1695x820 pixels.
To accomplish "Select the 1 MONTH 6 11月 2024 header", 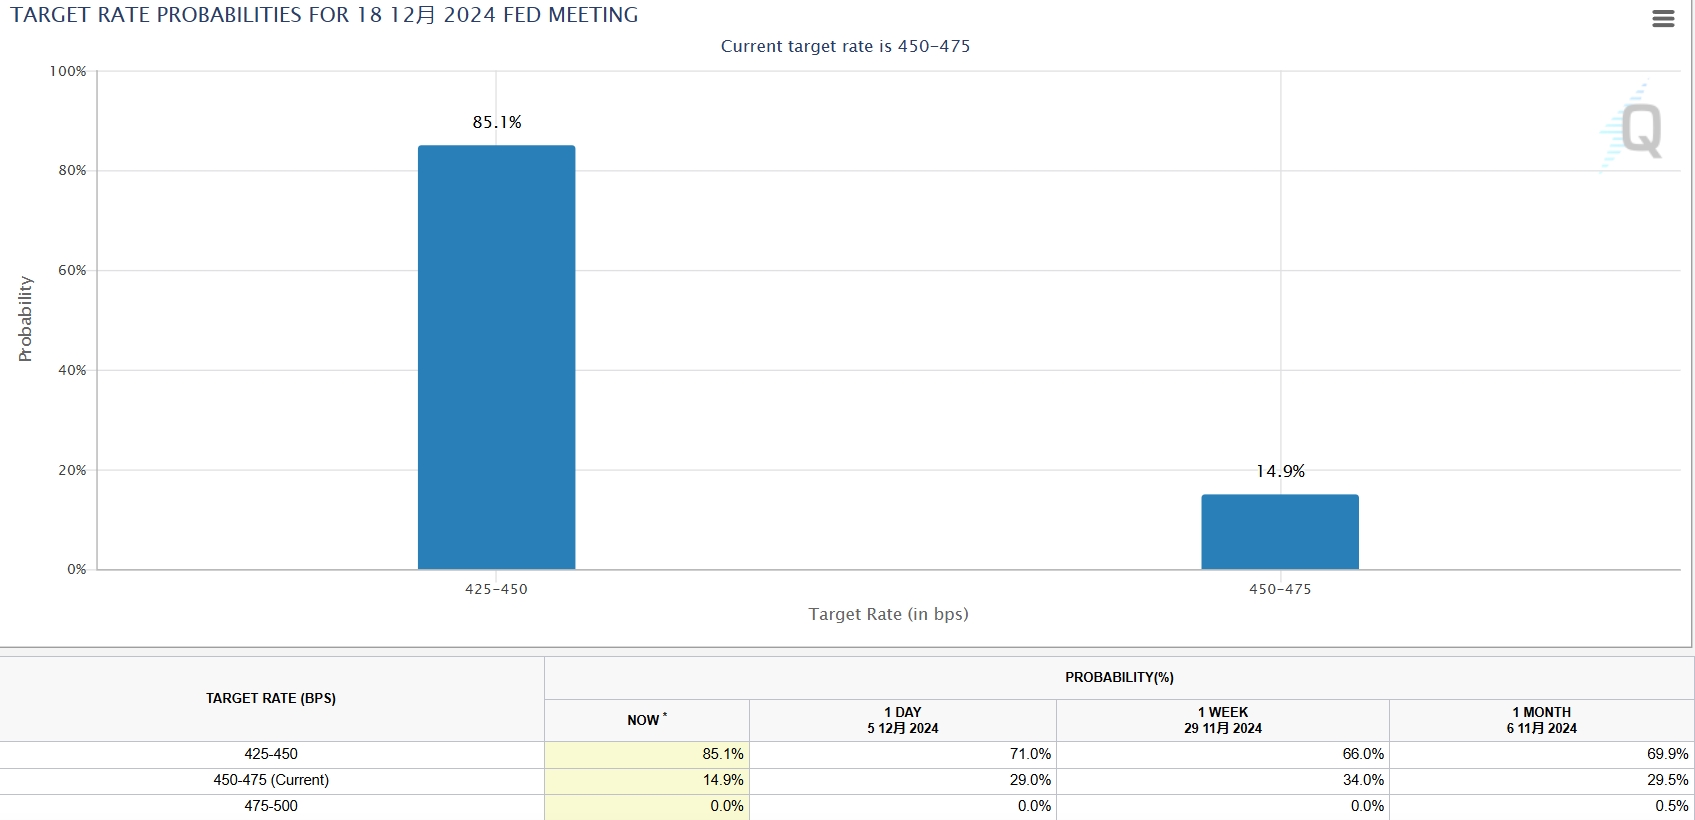I will 1542,720.
